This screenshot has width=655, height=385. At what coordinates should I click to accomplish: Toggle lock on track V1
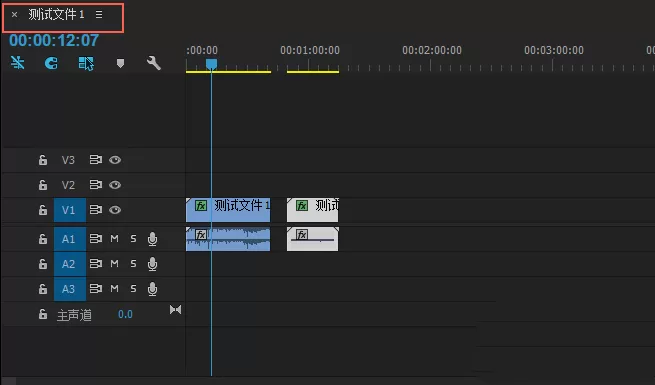(x=43, y=210)
